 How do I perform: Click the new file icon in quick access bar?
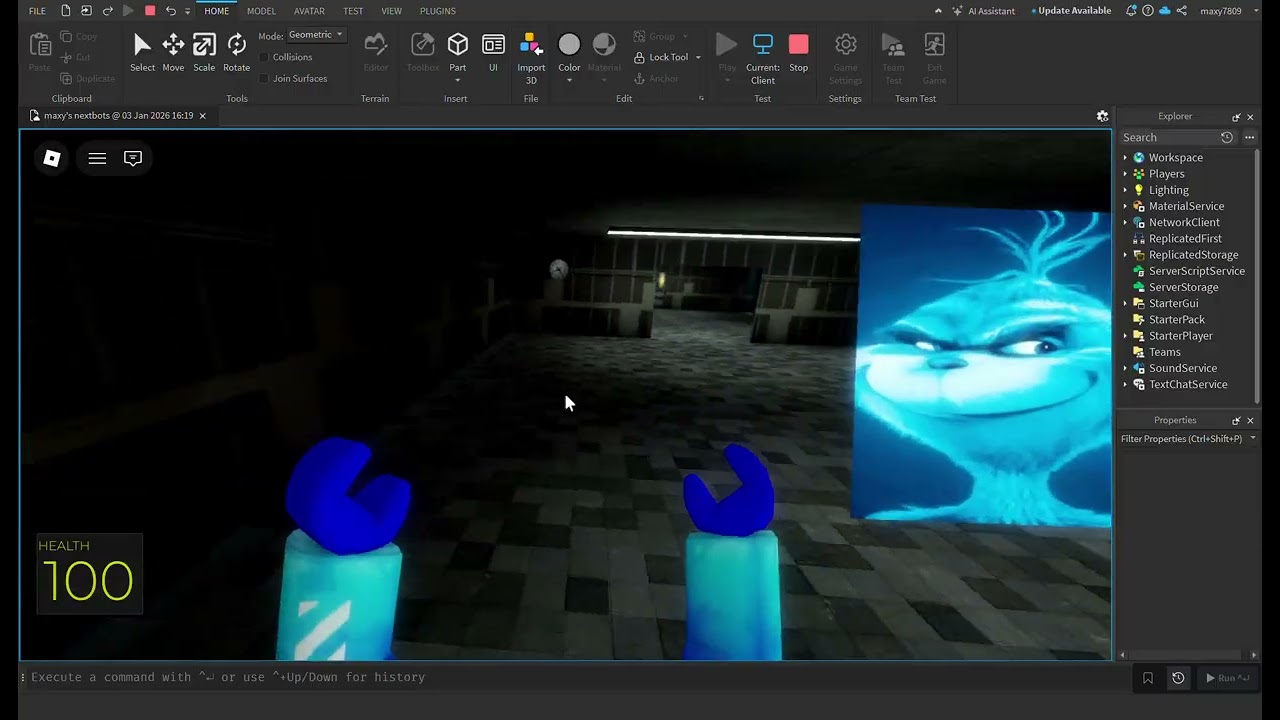(x=66, y=11)
